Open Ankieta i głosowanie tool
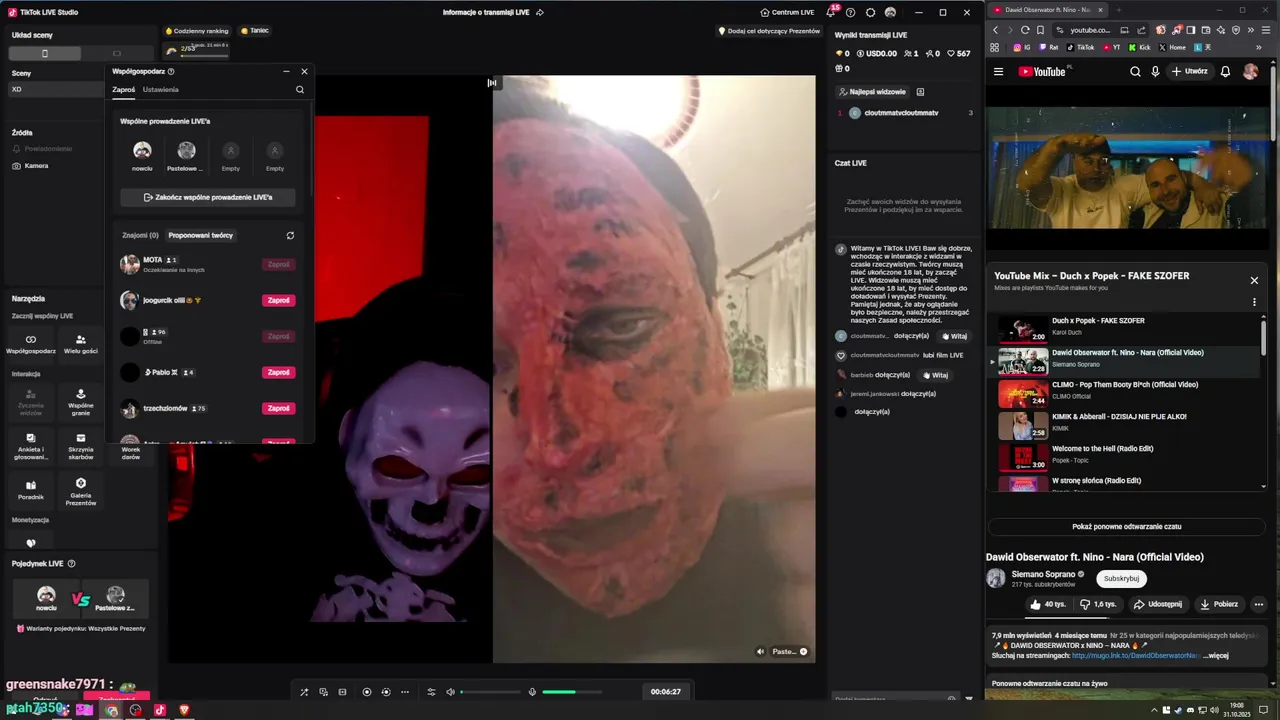 (31, 445)
